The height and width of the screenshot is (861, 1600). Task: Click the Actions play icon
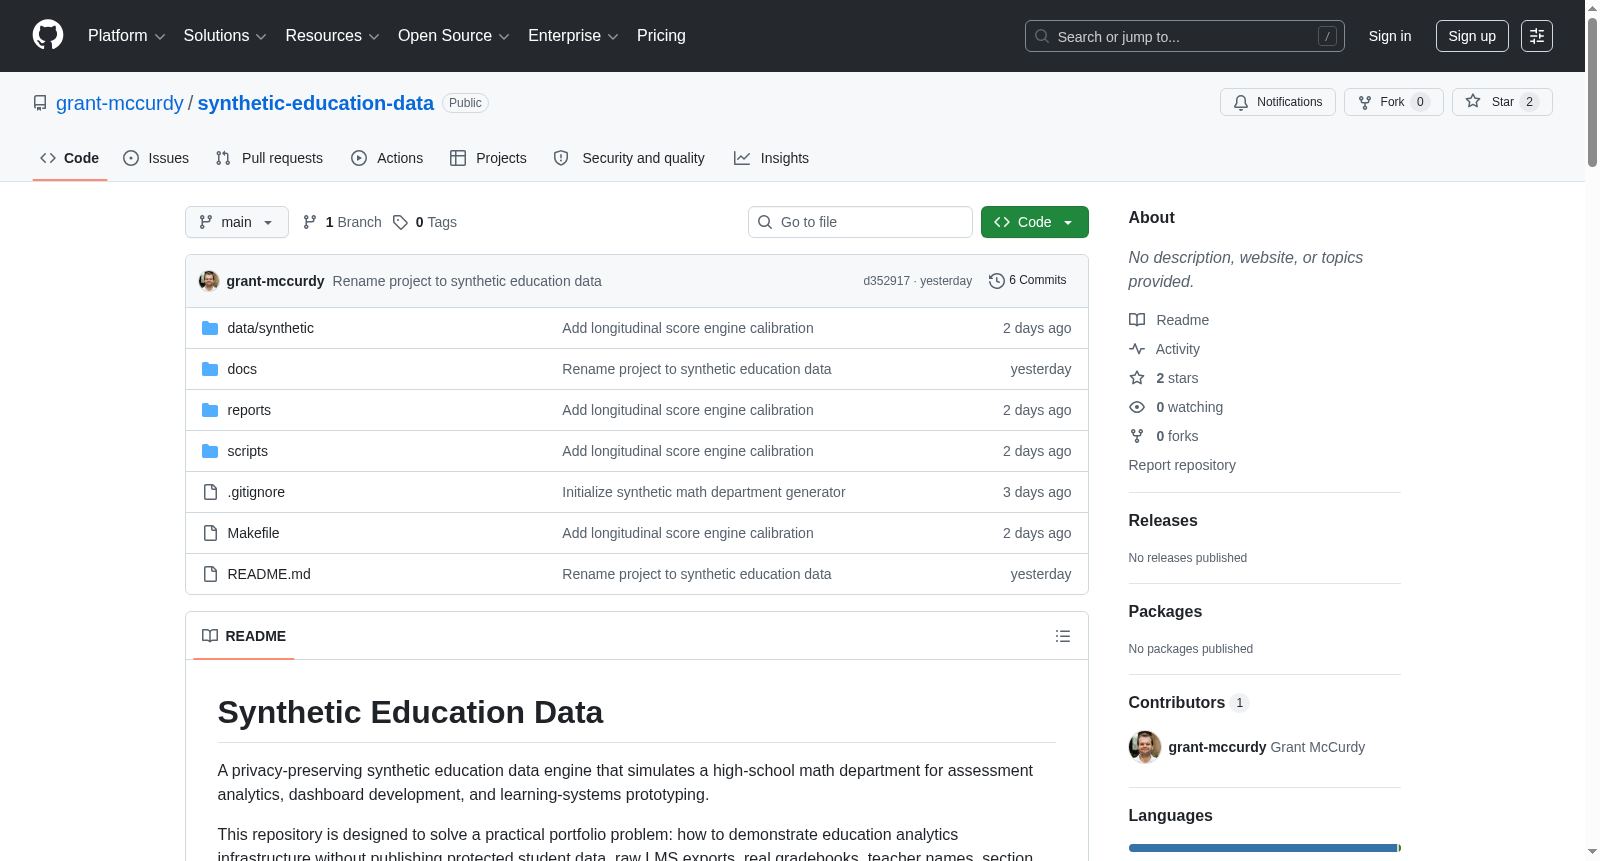(x=359, y=158)
